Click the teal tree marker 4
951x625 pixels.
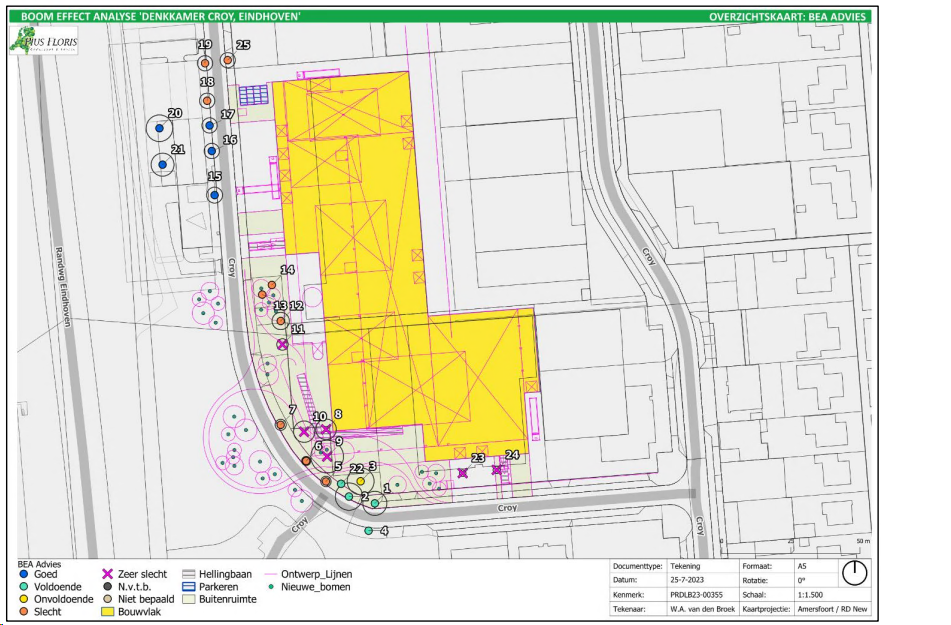point(368,531)
